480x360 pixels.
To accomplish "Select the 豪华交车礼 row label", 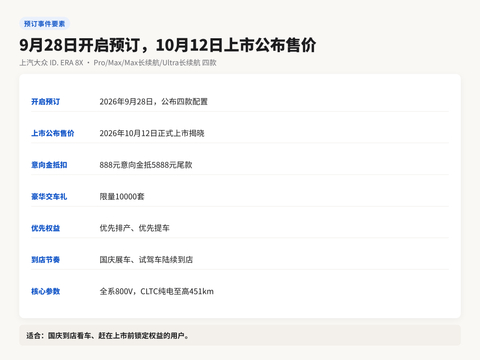I will tap(49, 197).
